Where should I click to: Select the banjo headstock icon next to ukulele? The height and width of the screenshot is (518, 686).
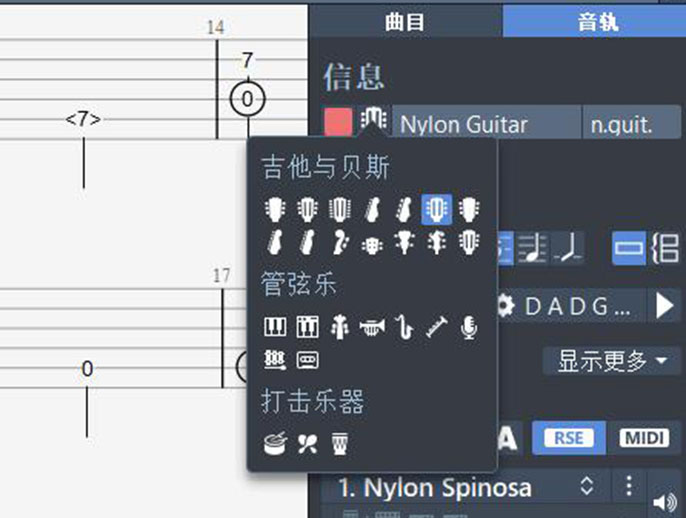tap(404, 242)
